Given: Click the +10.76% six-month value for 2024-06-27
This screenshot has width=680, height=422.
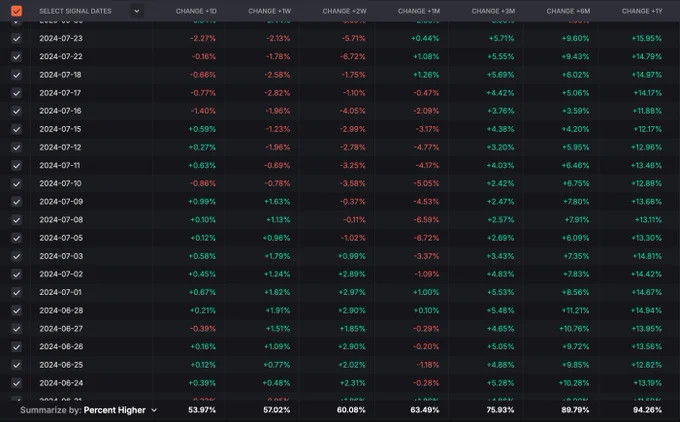Looking at the screenshot, I should pos(574,329).
